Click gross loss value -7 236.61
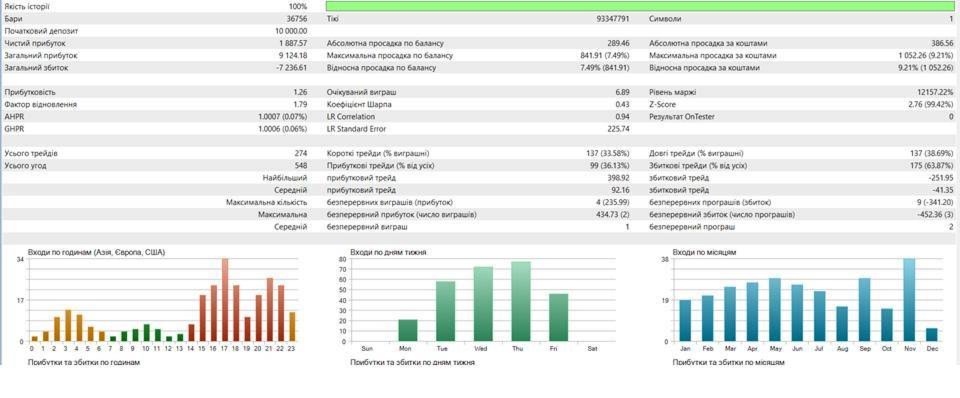 click(x=292, y=68)
